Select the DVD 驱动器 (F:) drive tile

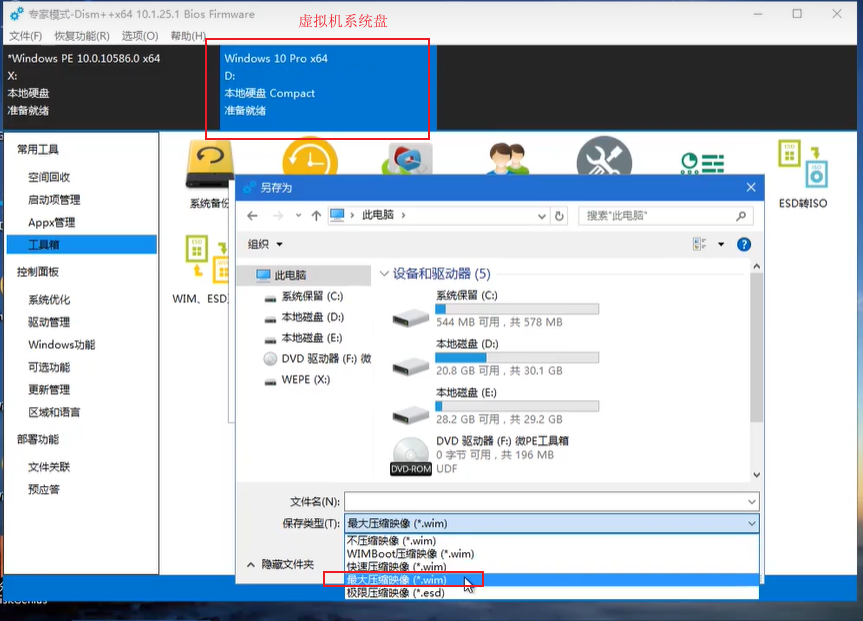tap(480, 455)
